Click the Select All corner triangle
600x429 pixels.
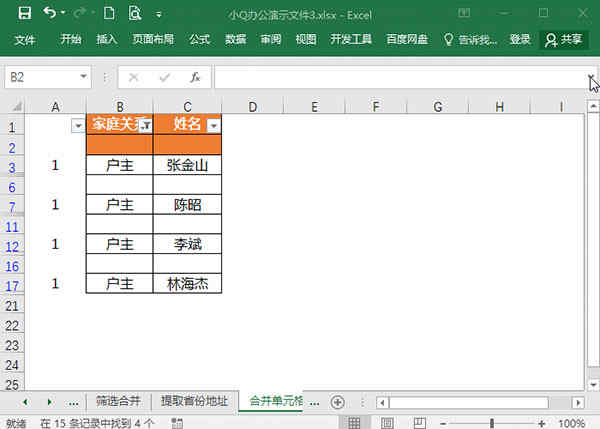click(16, 107)
